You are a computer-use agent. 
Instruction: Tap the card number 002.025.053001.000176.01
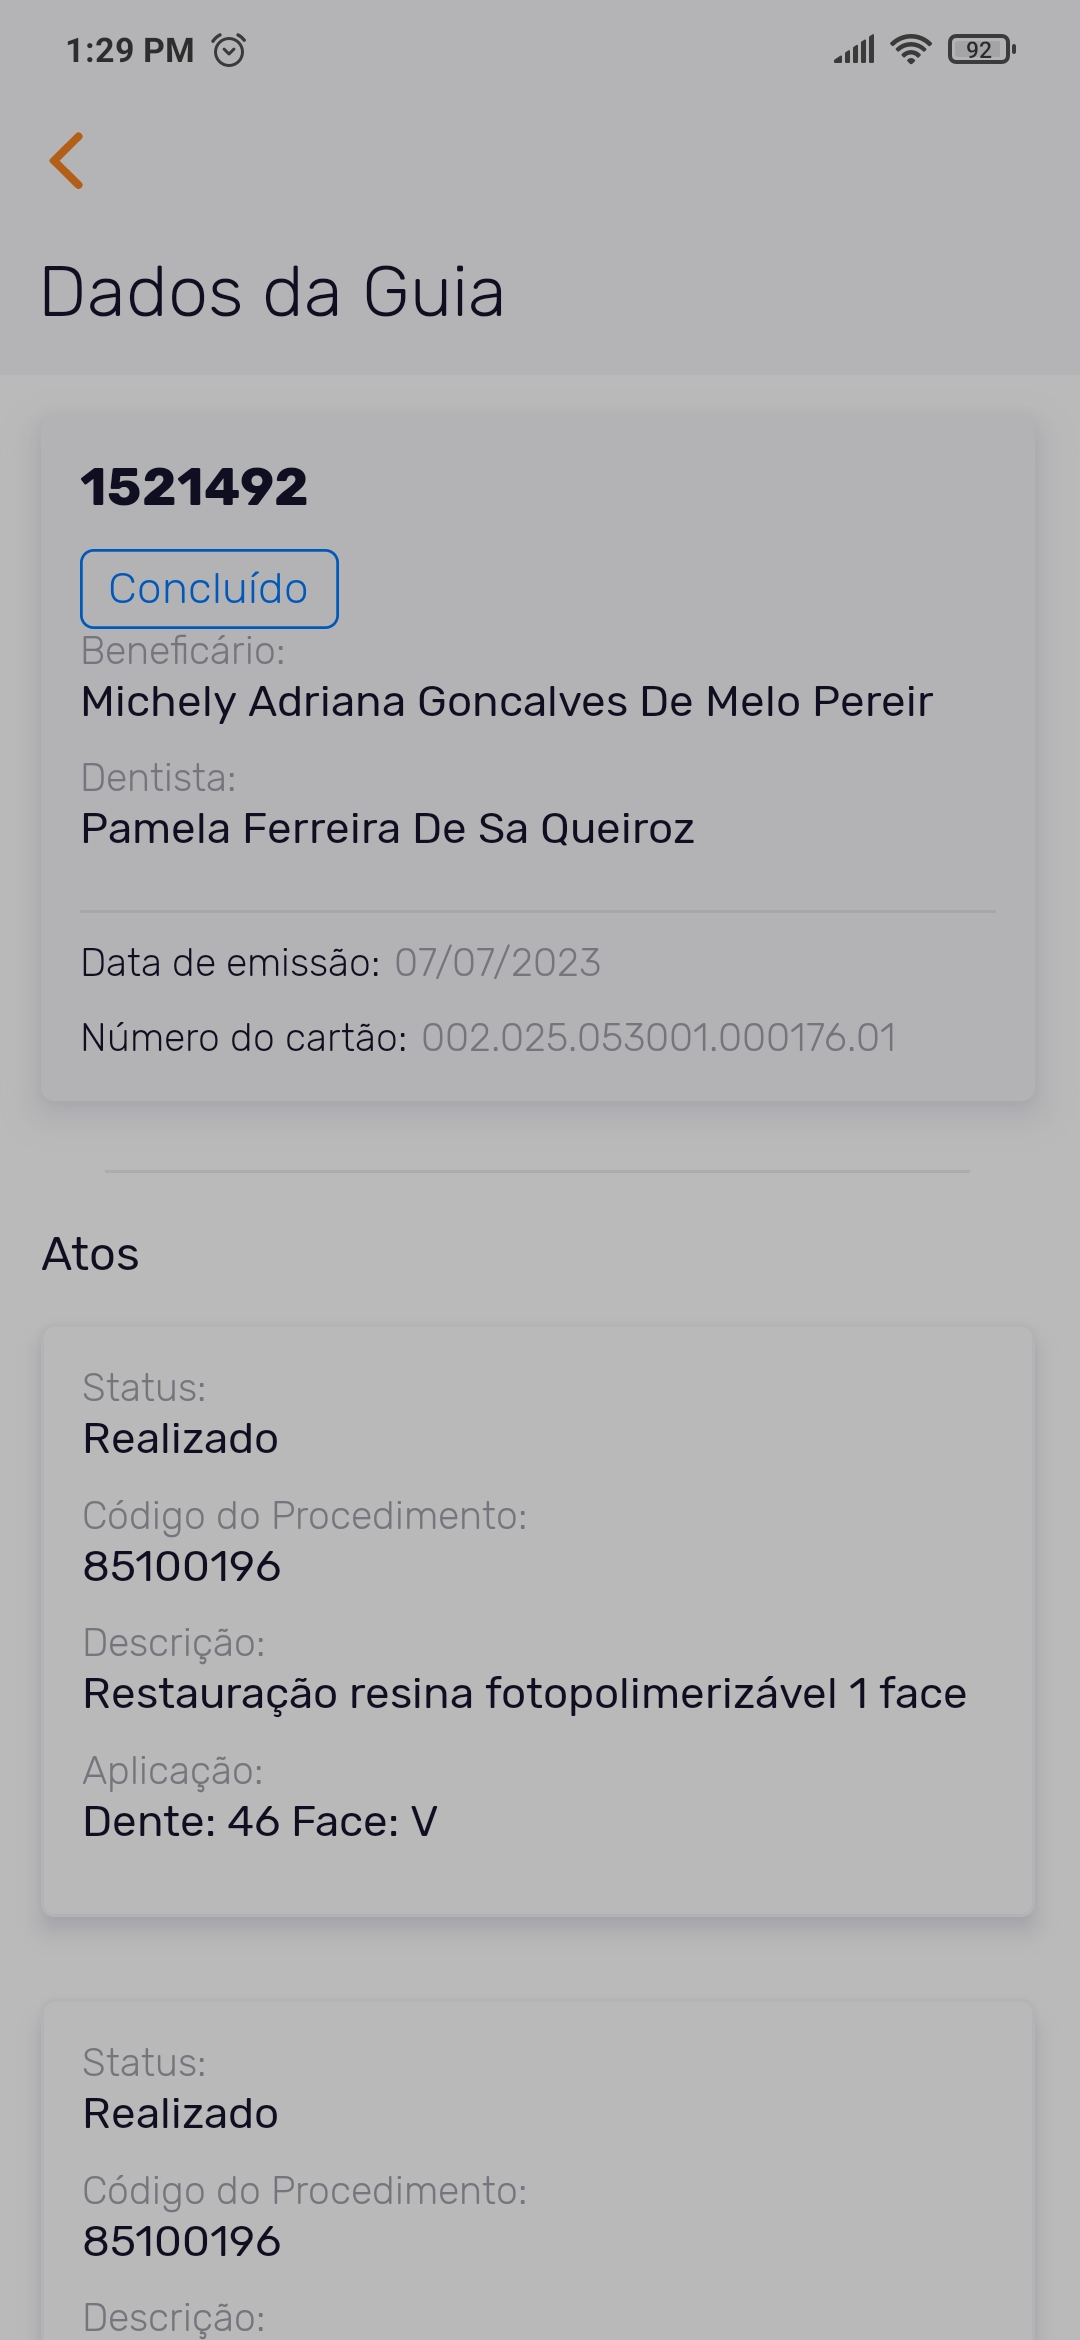click(658, 1038)
